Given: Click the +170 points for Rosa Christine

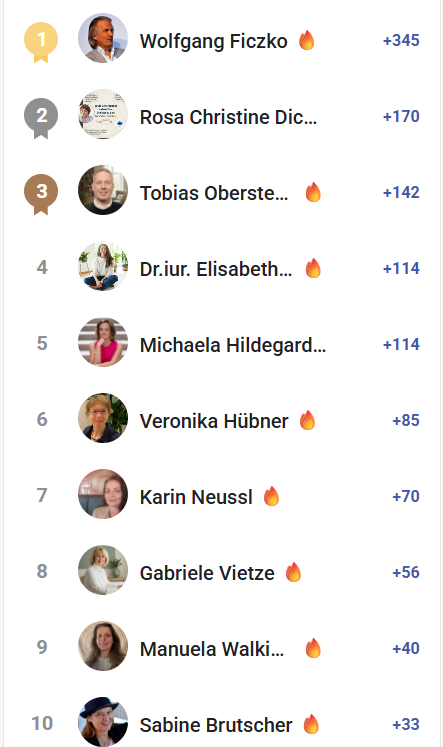Looking at the screenshot, I should 401,116.
